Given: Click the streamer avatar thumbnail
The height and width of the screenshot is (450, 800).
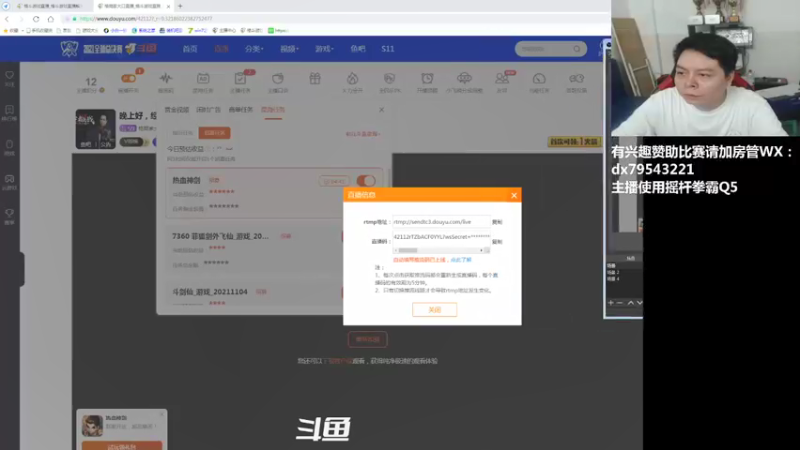Looking at the screenshot, I should point(95,129).
